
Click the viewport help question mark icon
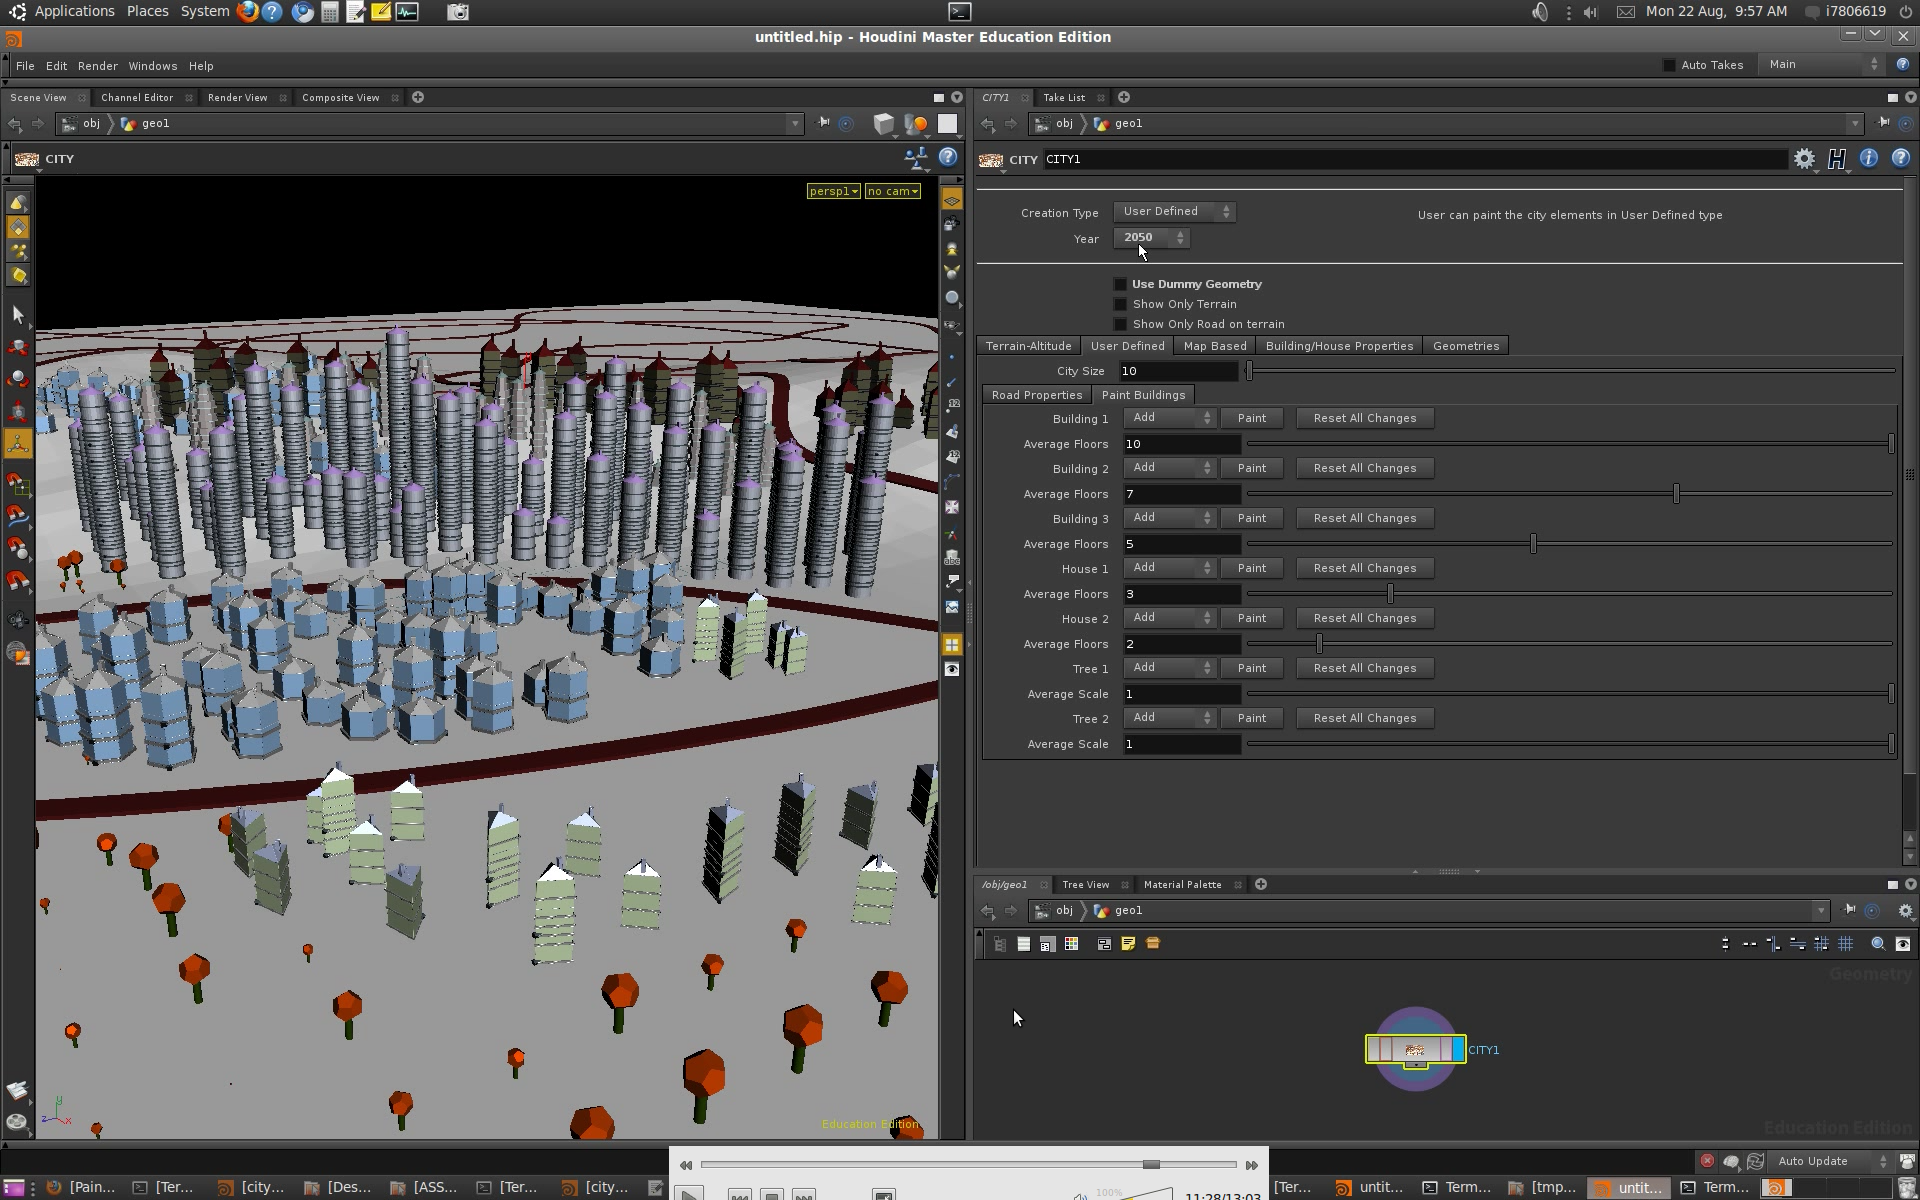point(948,157)
